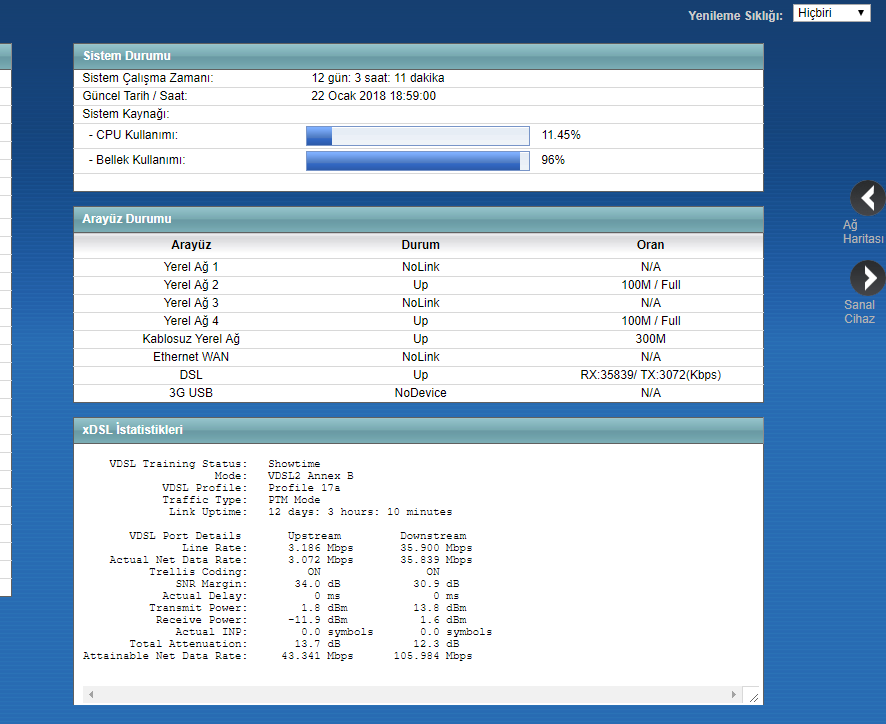Click the Ethernet WAN row name

(x=191, y=357)
